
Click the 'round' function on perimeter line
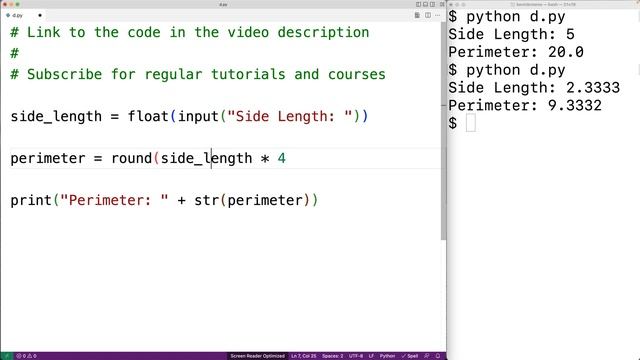point(131,158)
